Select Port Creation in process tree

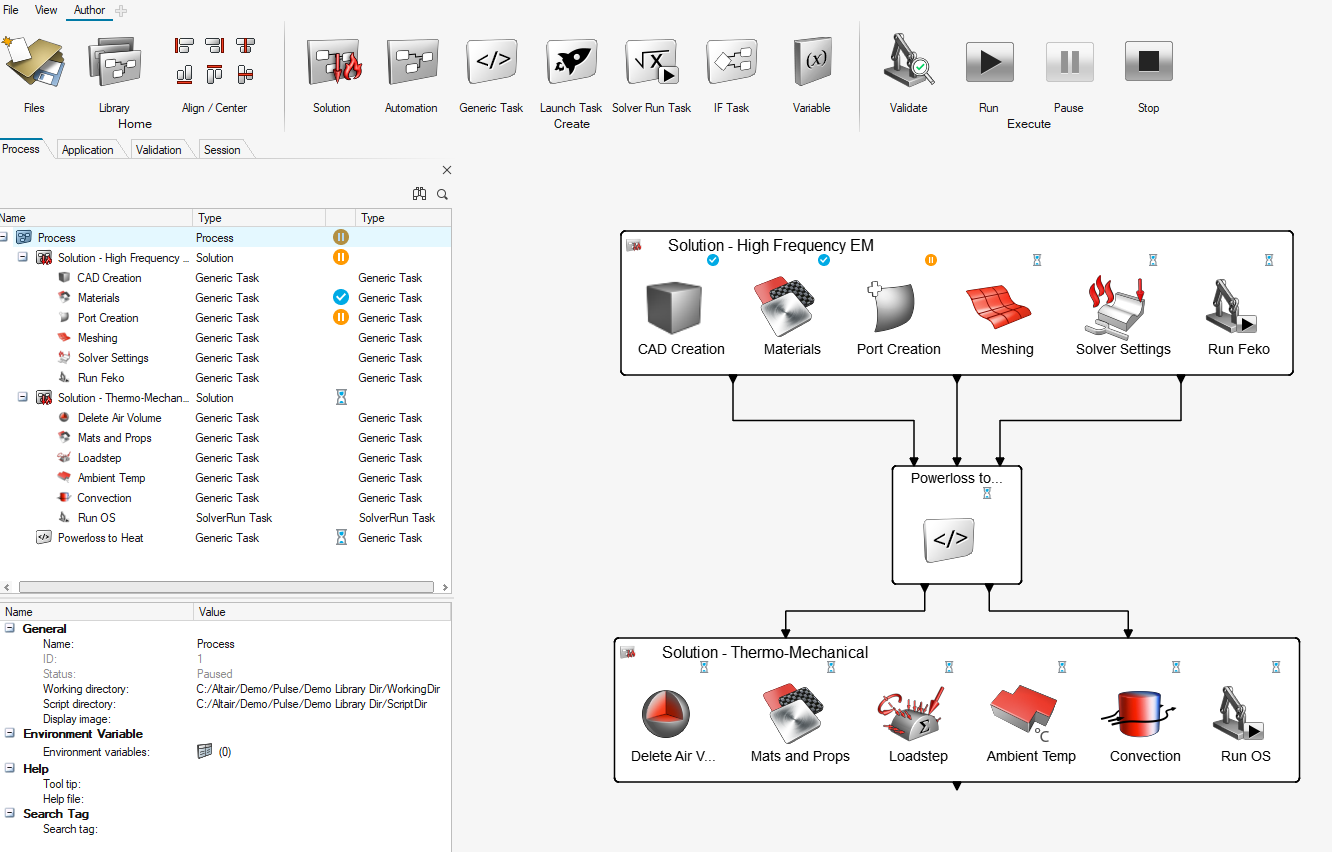(108, 318)
